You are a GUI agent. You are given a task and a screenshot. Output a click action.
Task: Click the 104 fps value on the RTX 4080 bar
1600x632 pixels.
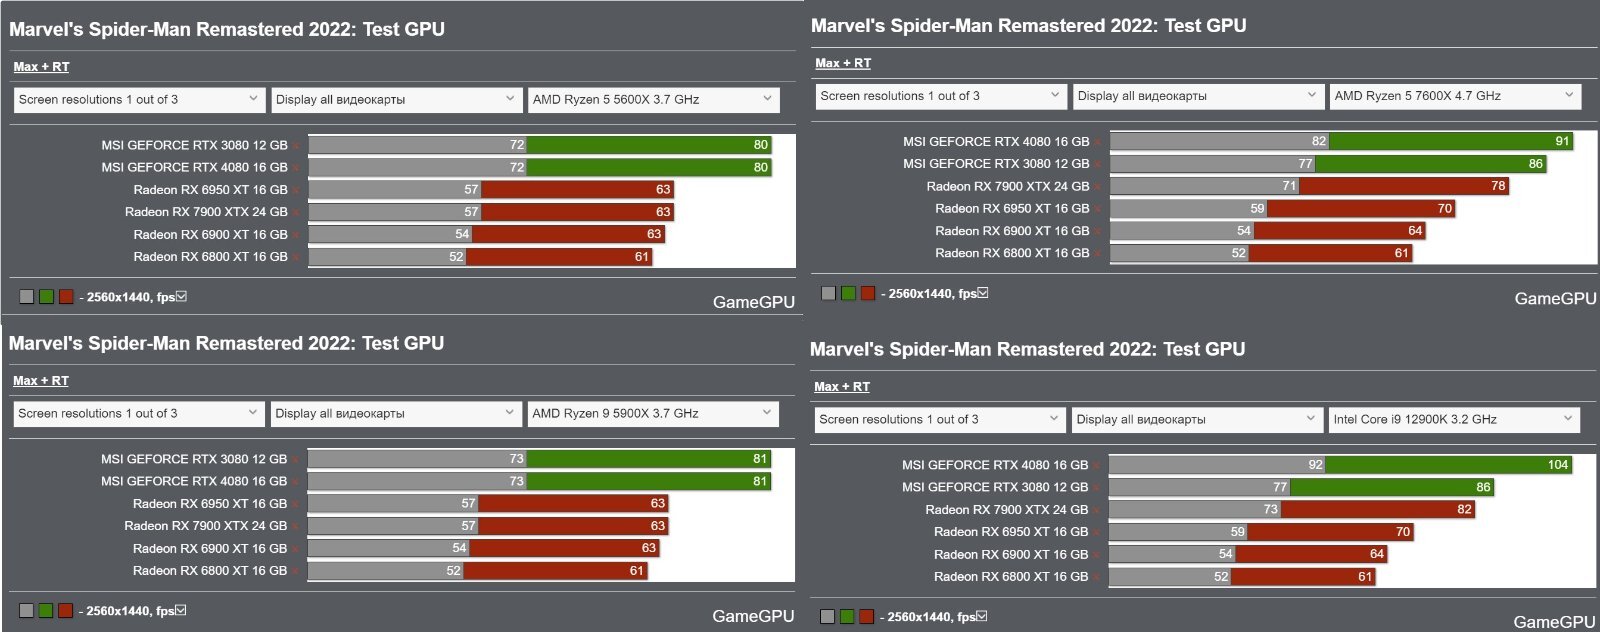point(1558,465)
